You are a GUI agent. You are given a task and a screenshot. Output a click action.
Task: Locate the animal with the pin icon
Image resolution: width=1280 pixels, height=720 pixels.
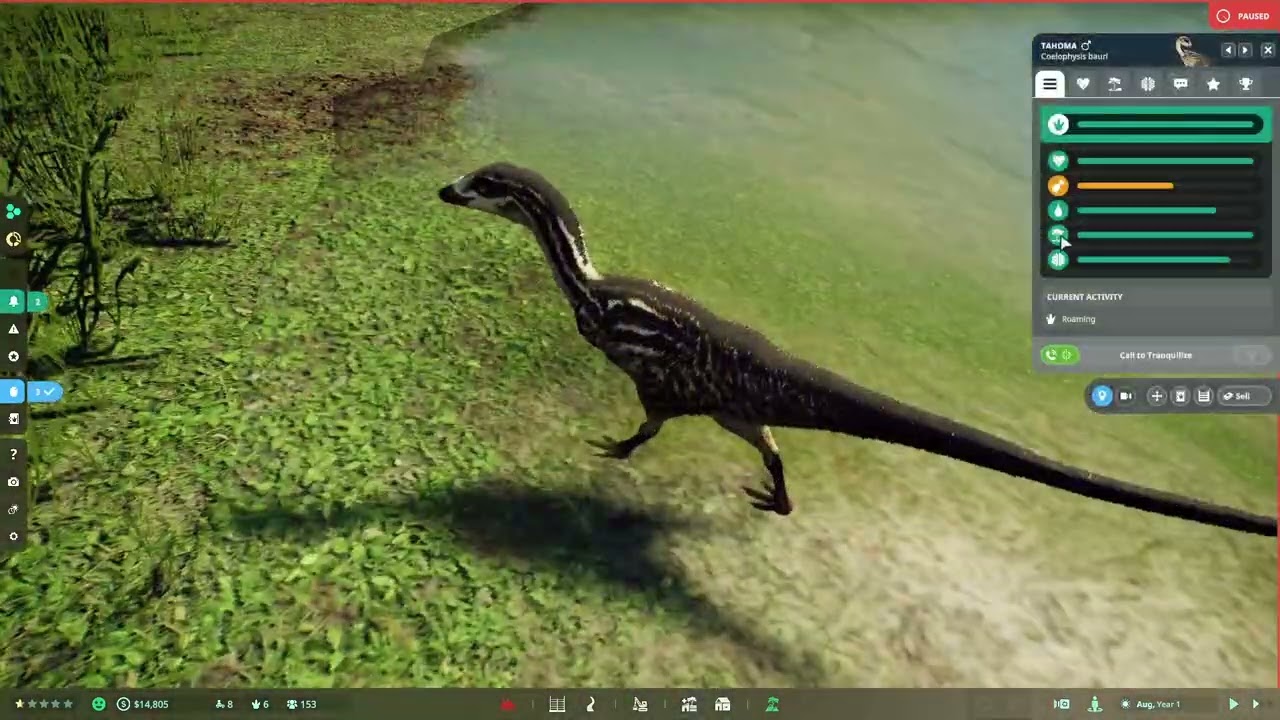pos(1102,396)
